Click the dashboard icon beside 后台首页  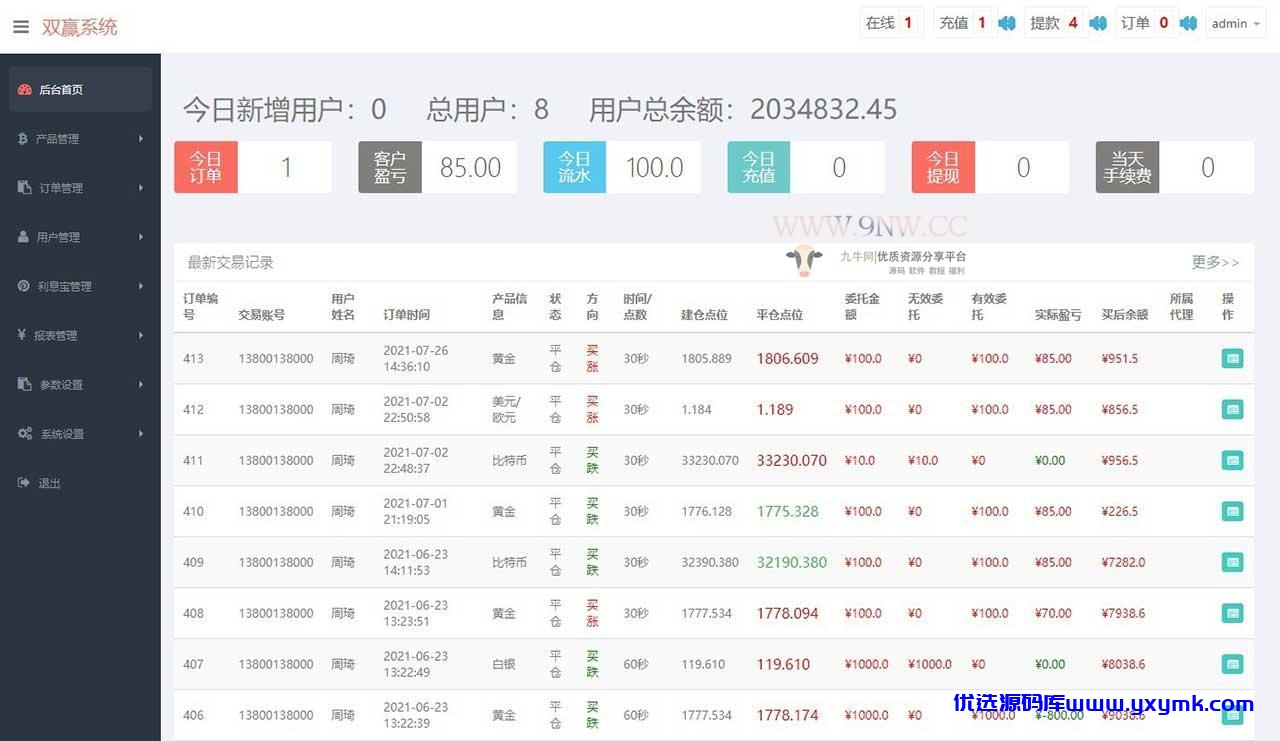pyautogui.click(x=25, y=90)
